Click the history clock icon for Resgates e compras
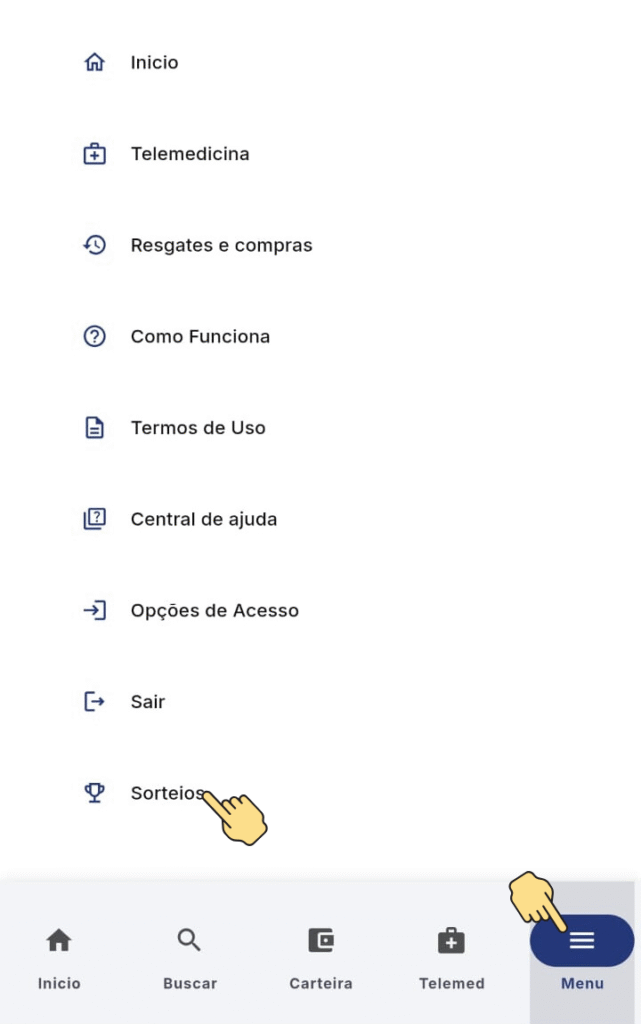641x1024 pixels. [95, 245]
